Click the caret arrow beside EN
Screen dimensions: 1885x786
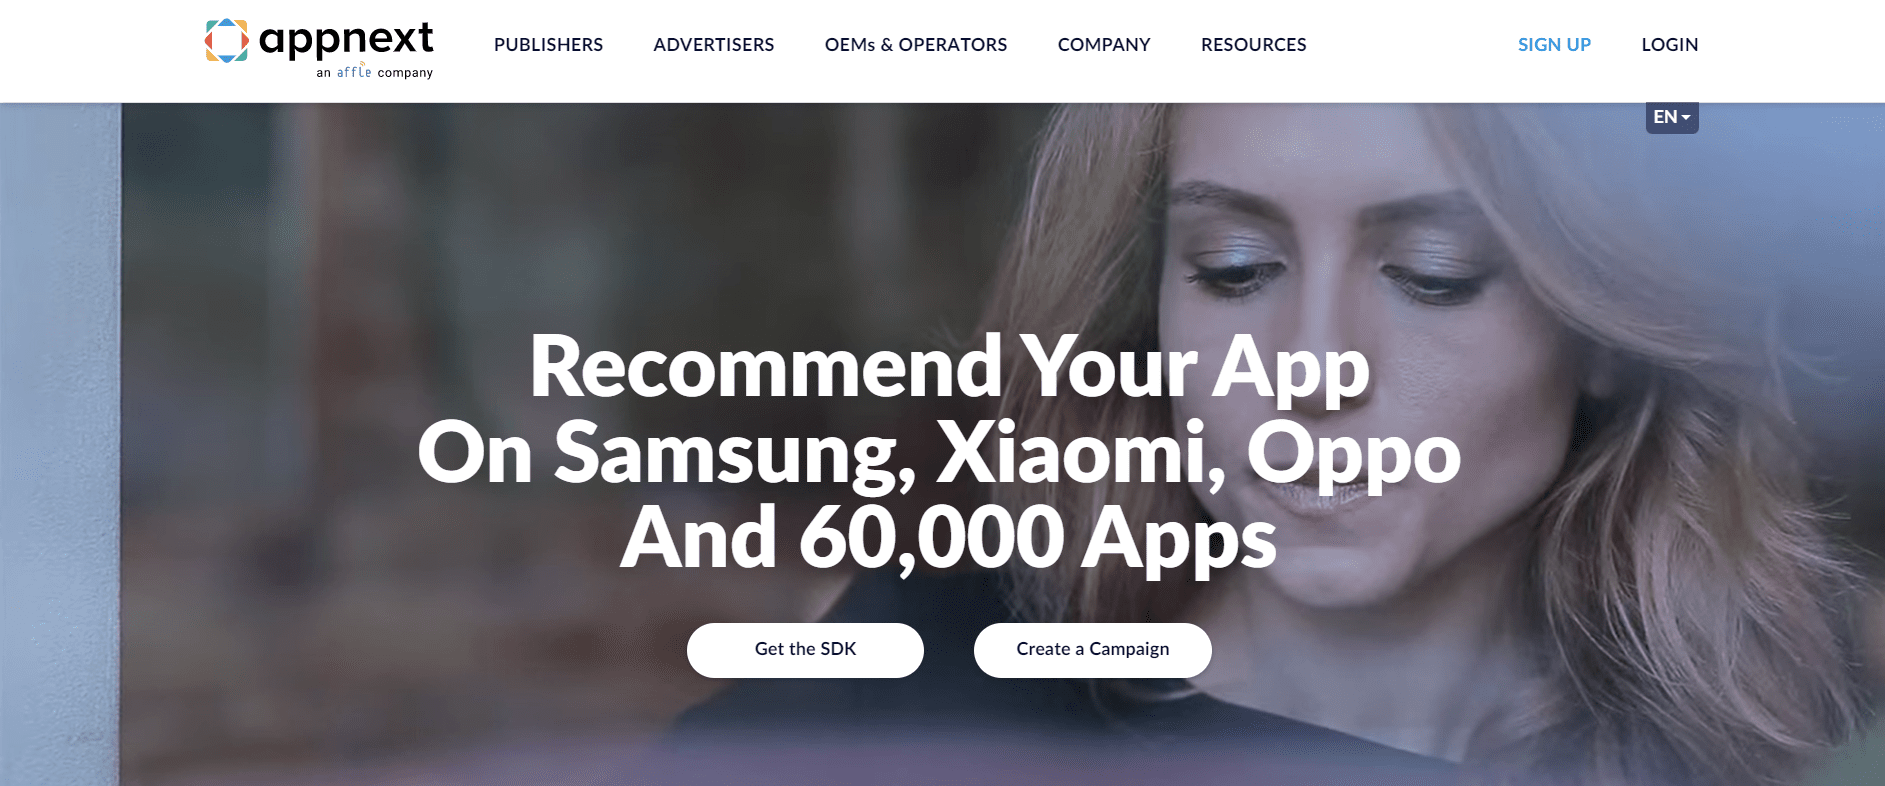[1686, 118]
